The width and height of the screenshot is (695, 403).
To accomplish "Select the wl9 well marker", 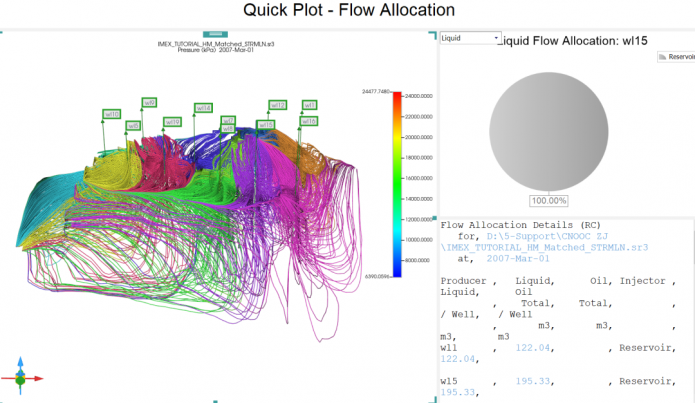I will [x=149, y=103].
